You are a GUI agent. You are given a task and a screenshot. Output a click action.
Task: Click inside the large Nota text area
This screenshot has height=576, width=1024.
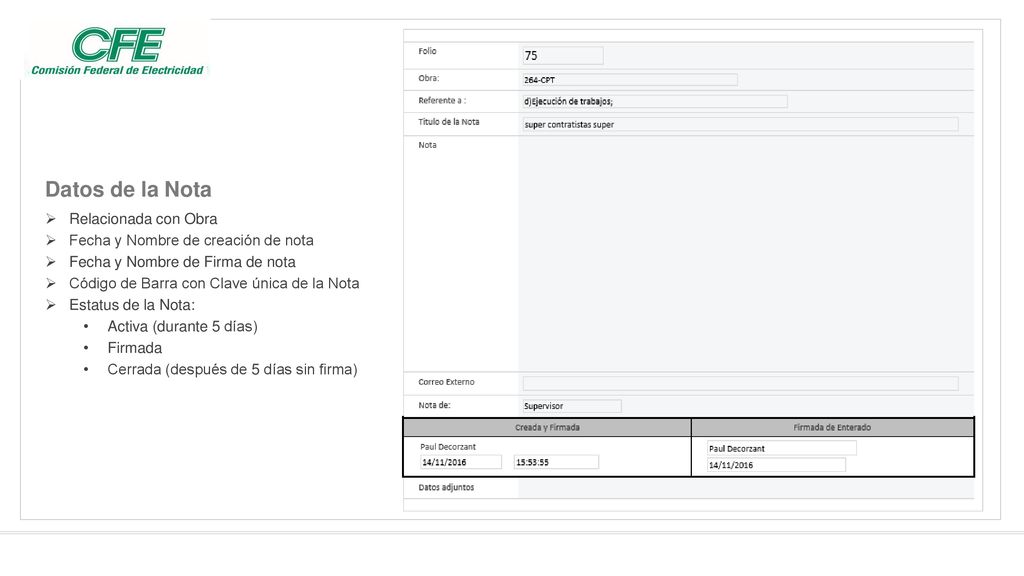click(x=746, y=253)
